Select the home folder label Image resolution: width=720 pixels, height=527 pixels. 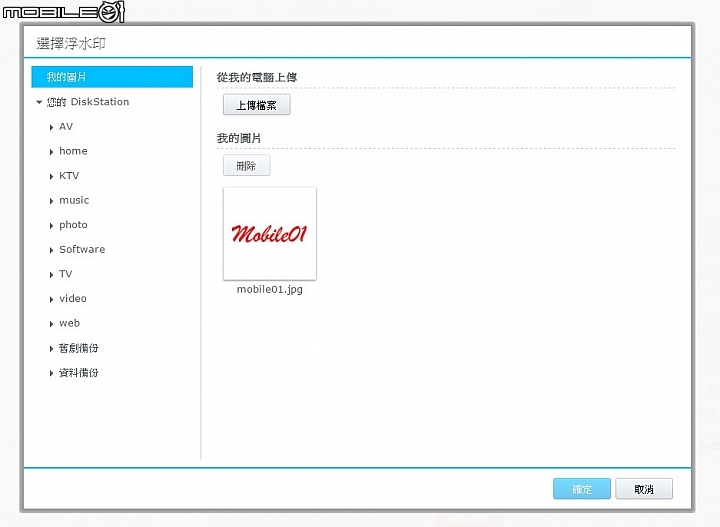click(x=73, y=151)
